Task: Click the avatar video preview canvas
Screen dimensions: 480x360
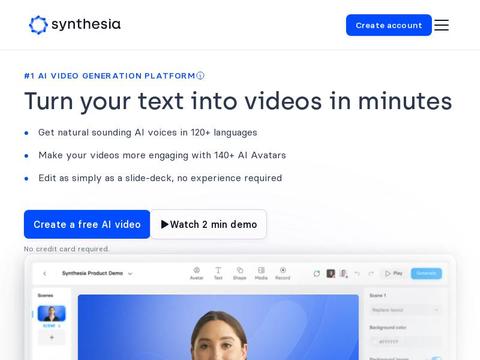Action: pyautogui.click(x=218, y=327)
